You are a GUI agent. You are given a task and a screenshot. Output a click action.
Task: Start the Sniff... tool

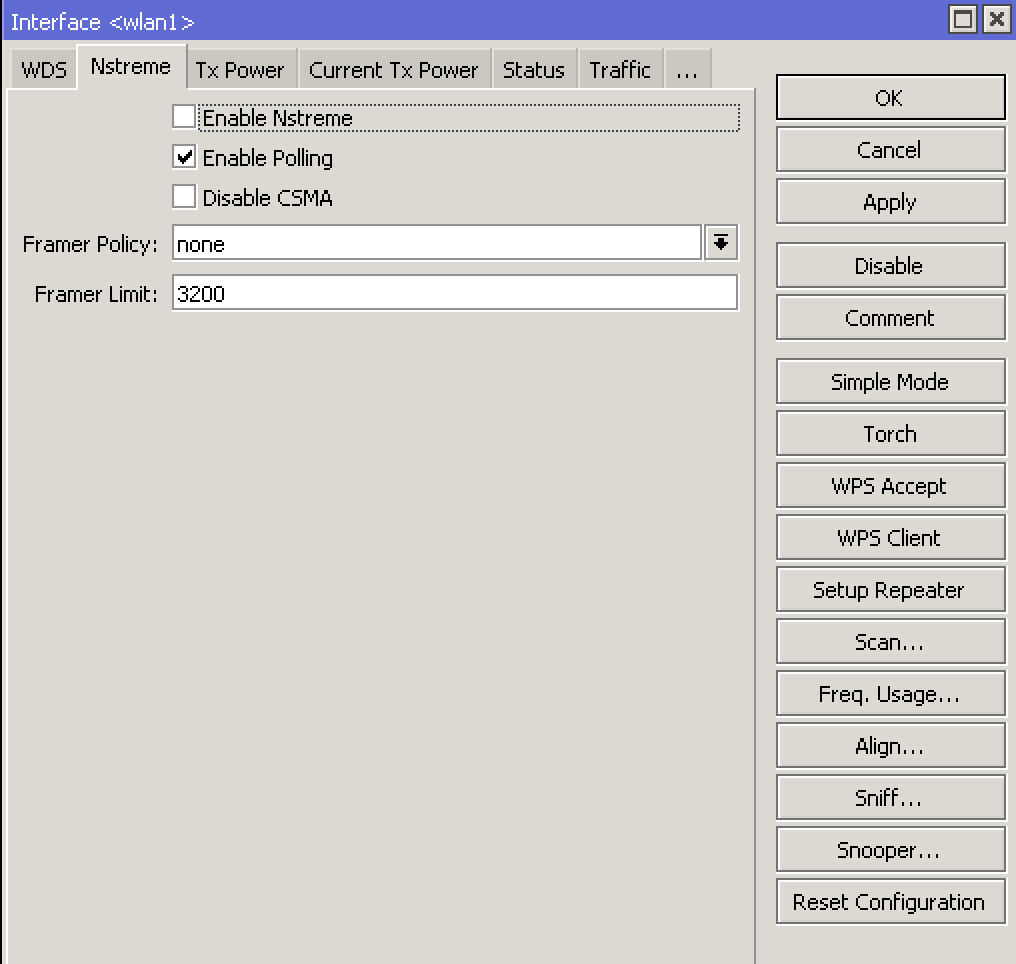coord(891,798)
